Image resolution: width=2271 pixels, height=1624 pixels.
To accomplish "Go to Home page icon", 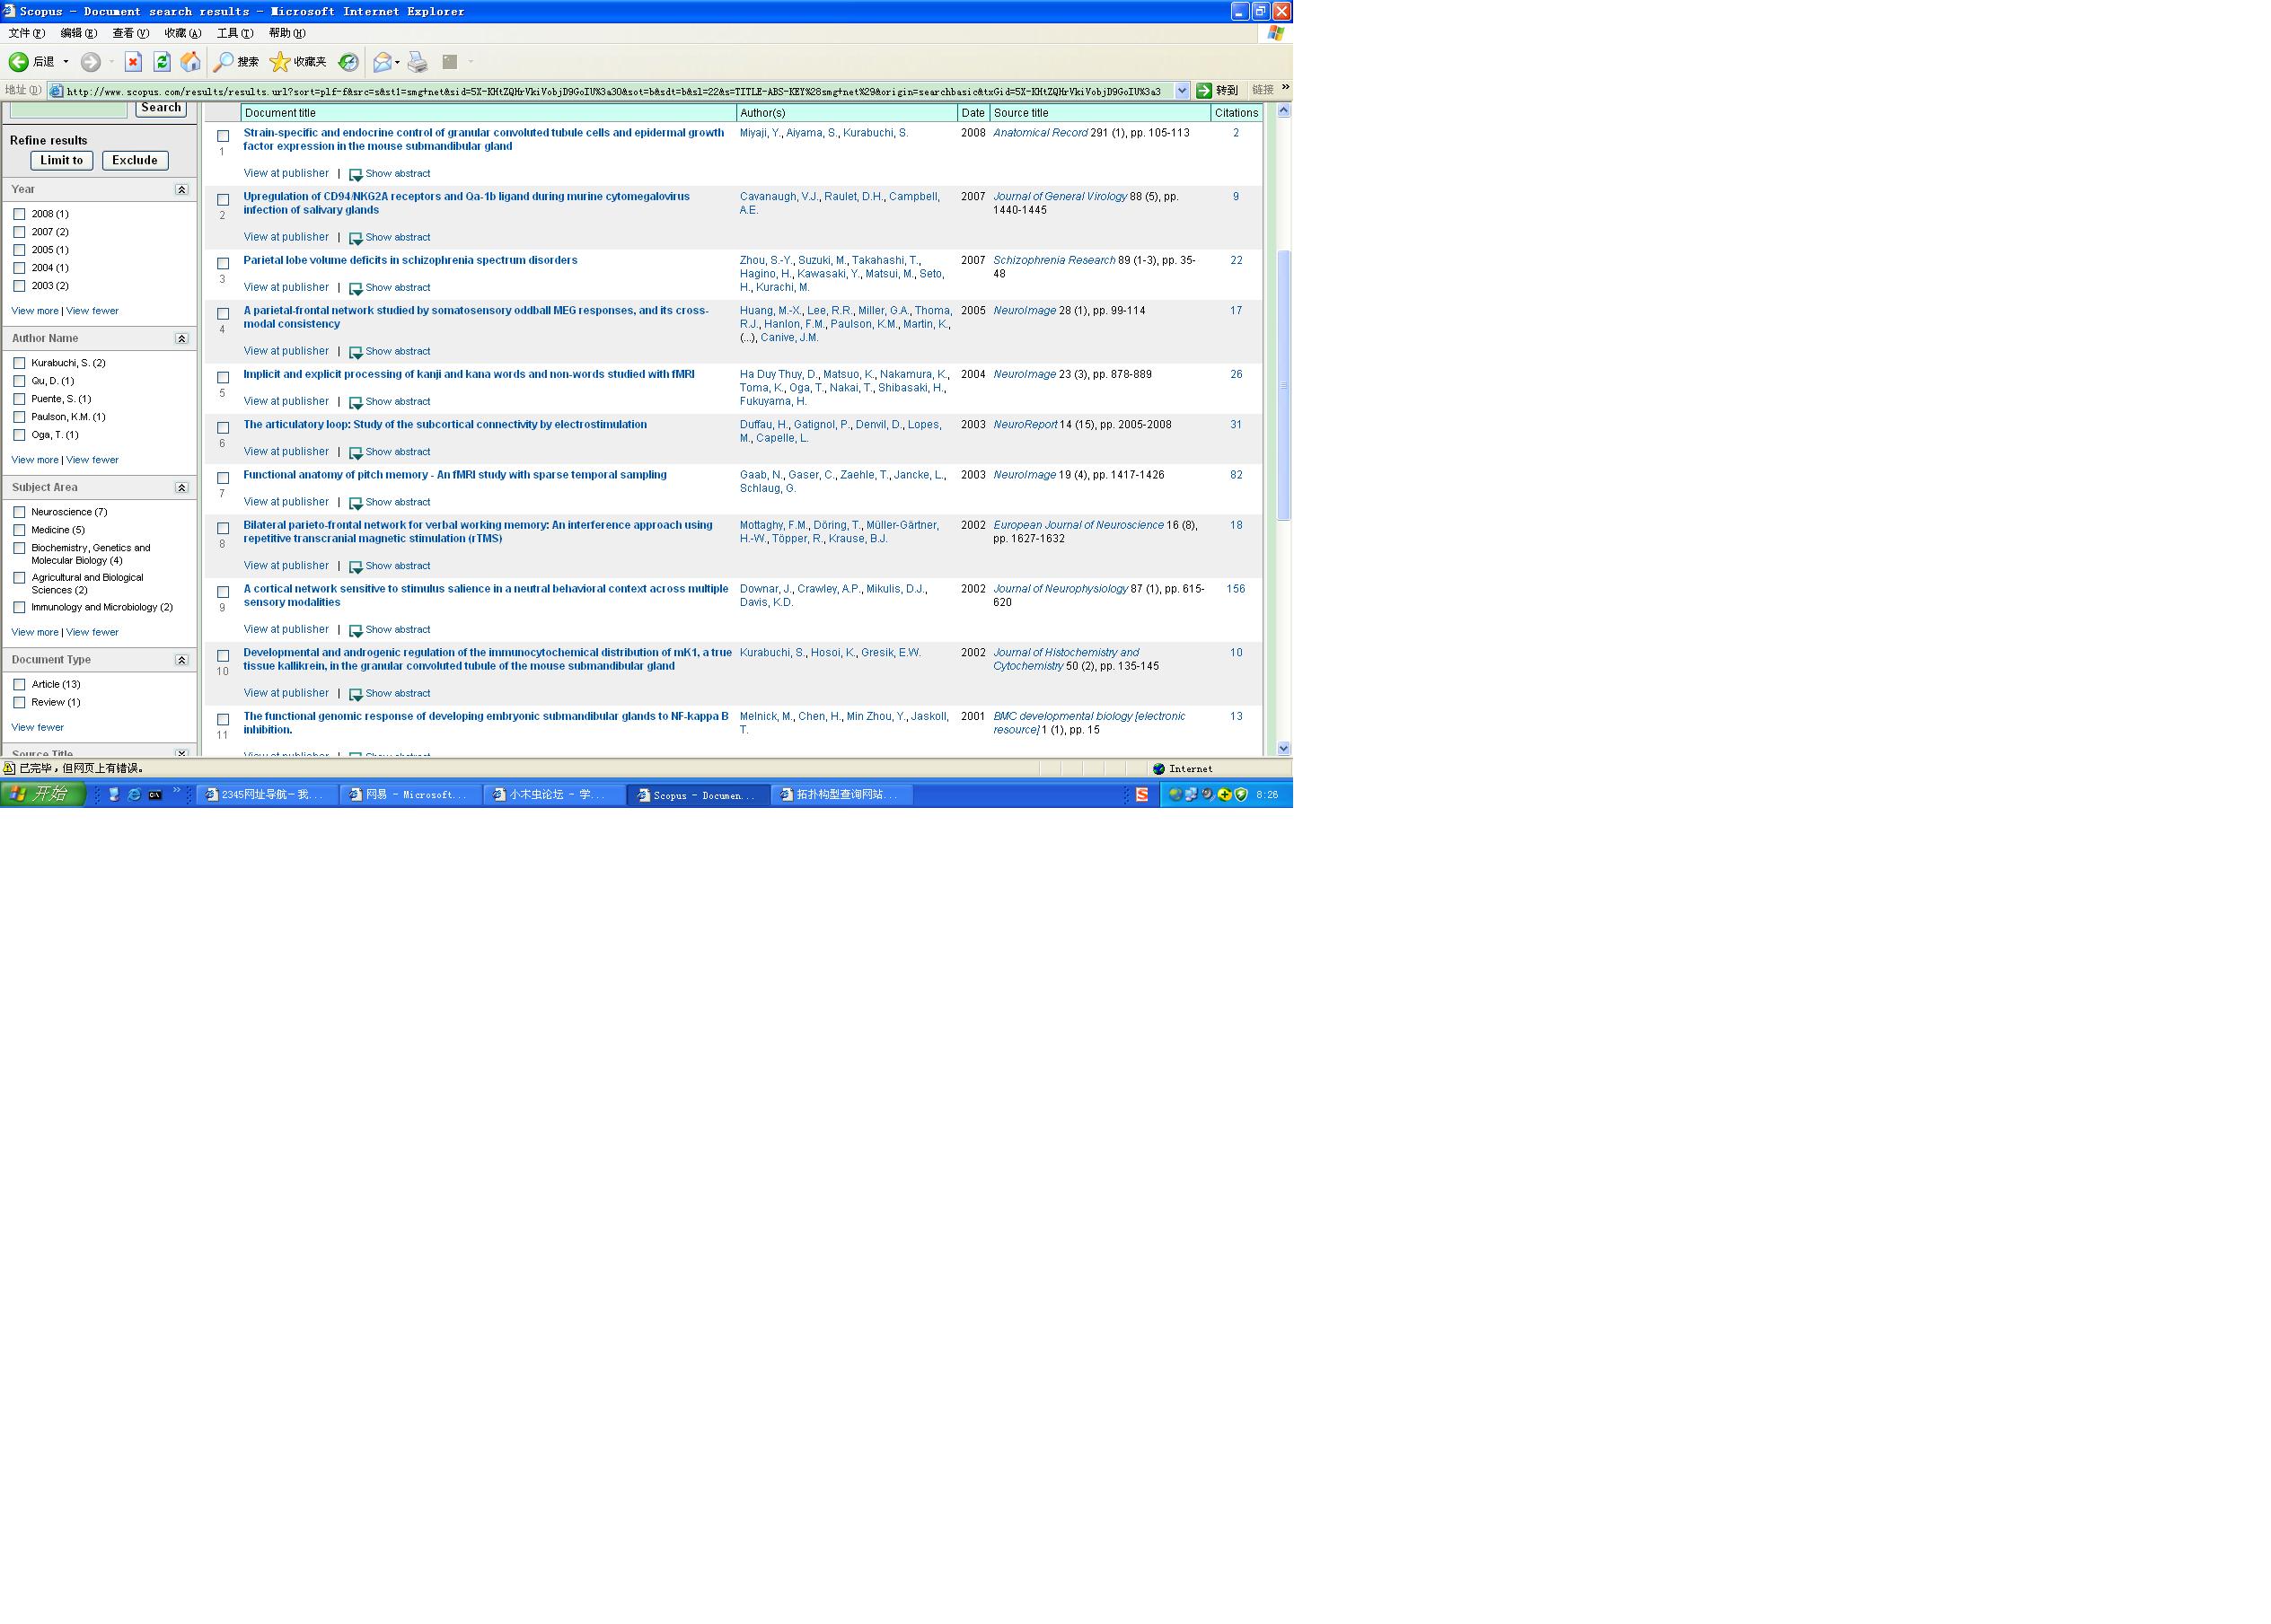I will (x=190, y=62).
